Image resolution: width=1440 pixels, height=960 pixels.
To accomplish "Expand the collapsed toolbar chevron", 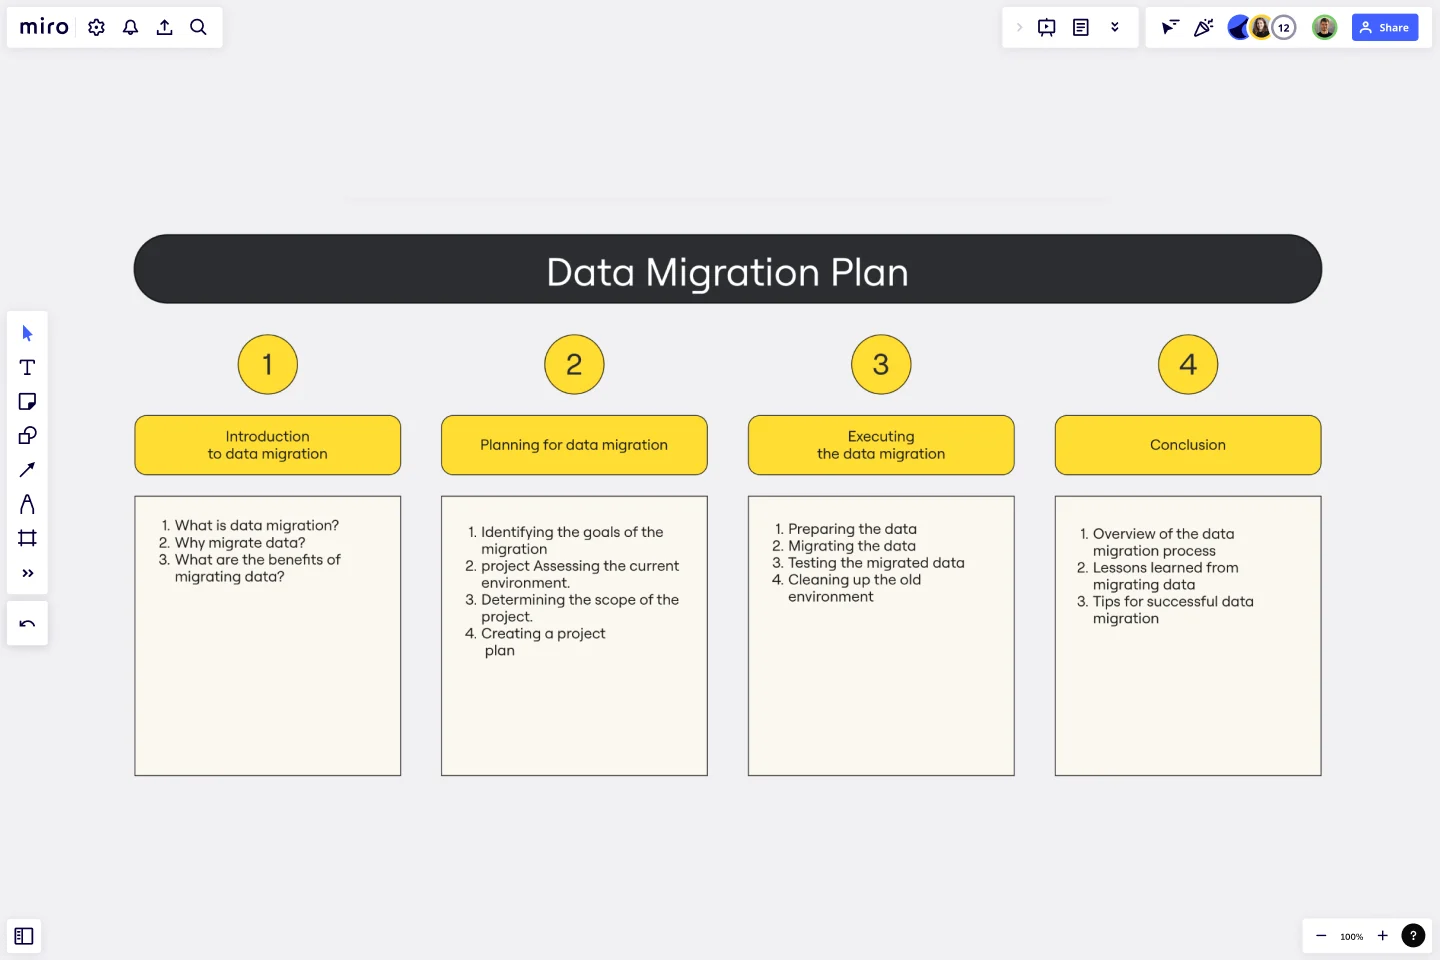I will tap(1019, 27).
